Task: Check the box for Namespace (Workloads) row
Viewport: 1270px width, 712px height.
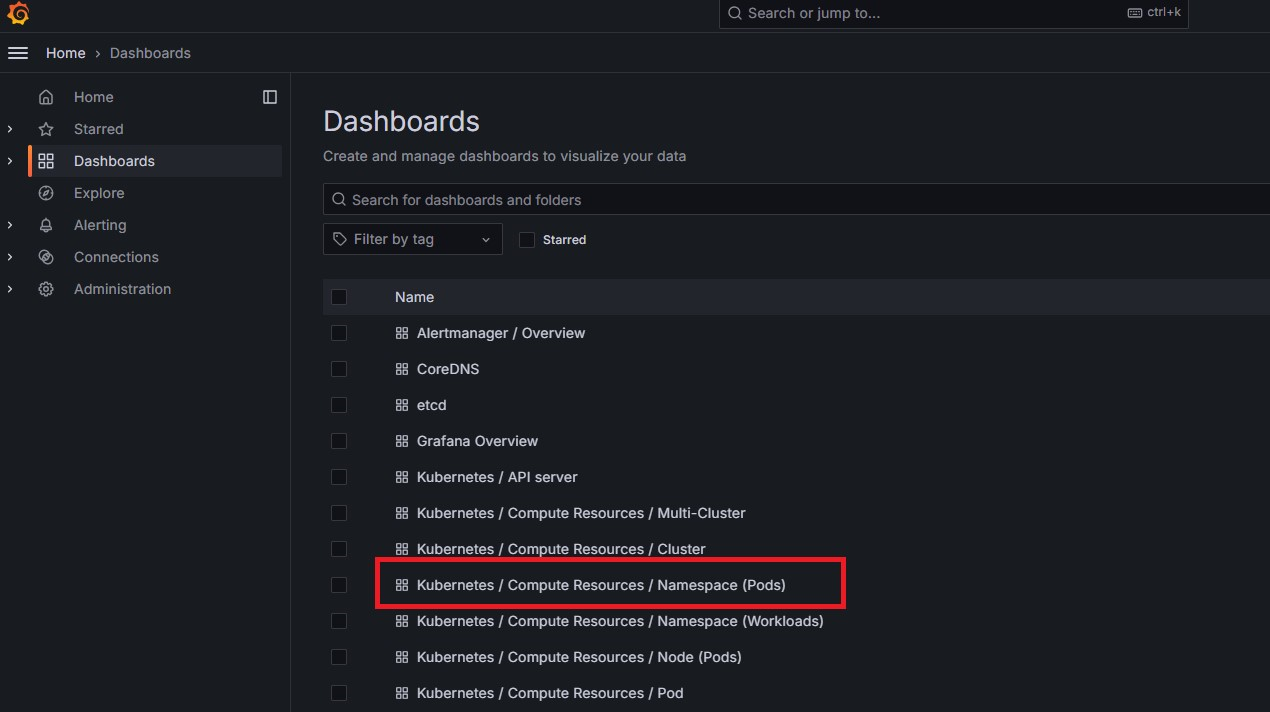Action: [339, 621]
